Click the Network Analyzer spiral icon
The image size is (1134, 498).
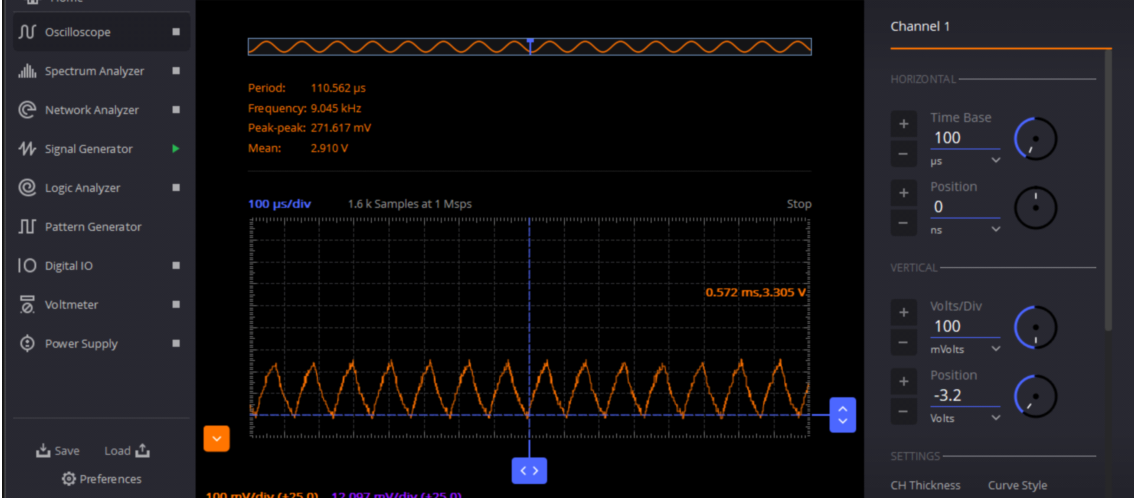pos(27,110)
